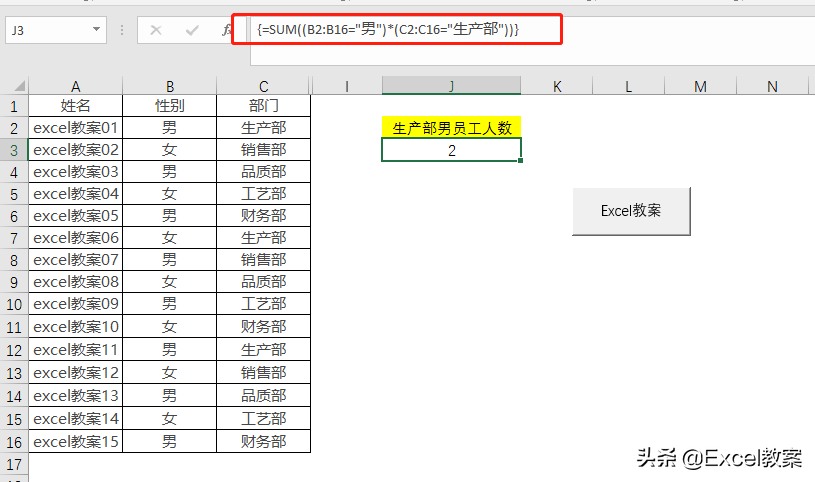Click cell excel教案06
The image size is (815, 482).
coord(75,238)
